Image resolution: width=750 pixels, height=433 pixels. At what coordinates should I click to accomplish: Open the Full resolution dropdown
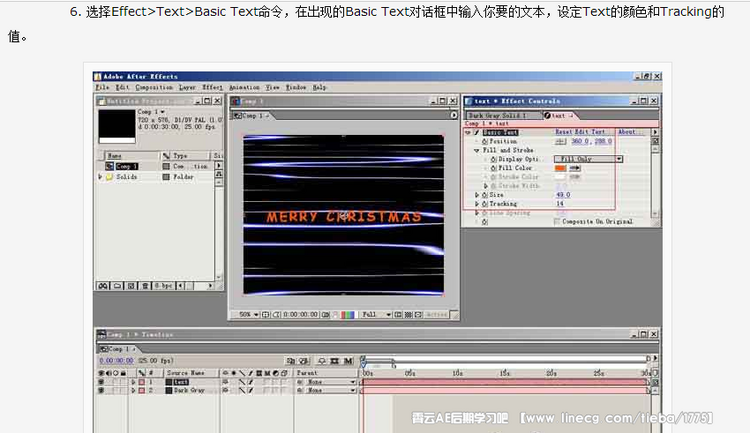point(376,314)
